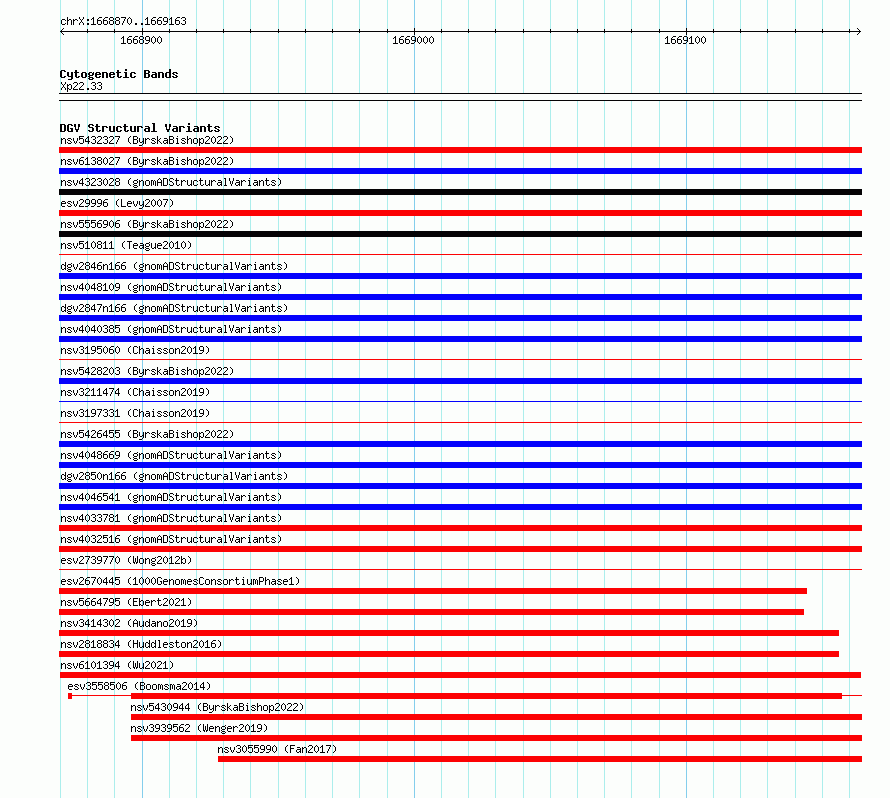Click the DGV Structural Variants track title
890x798 pixels.
[140, 128]
